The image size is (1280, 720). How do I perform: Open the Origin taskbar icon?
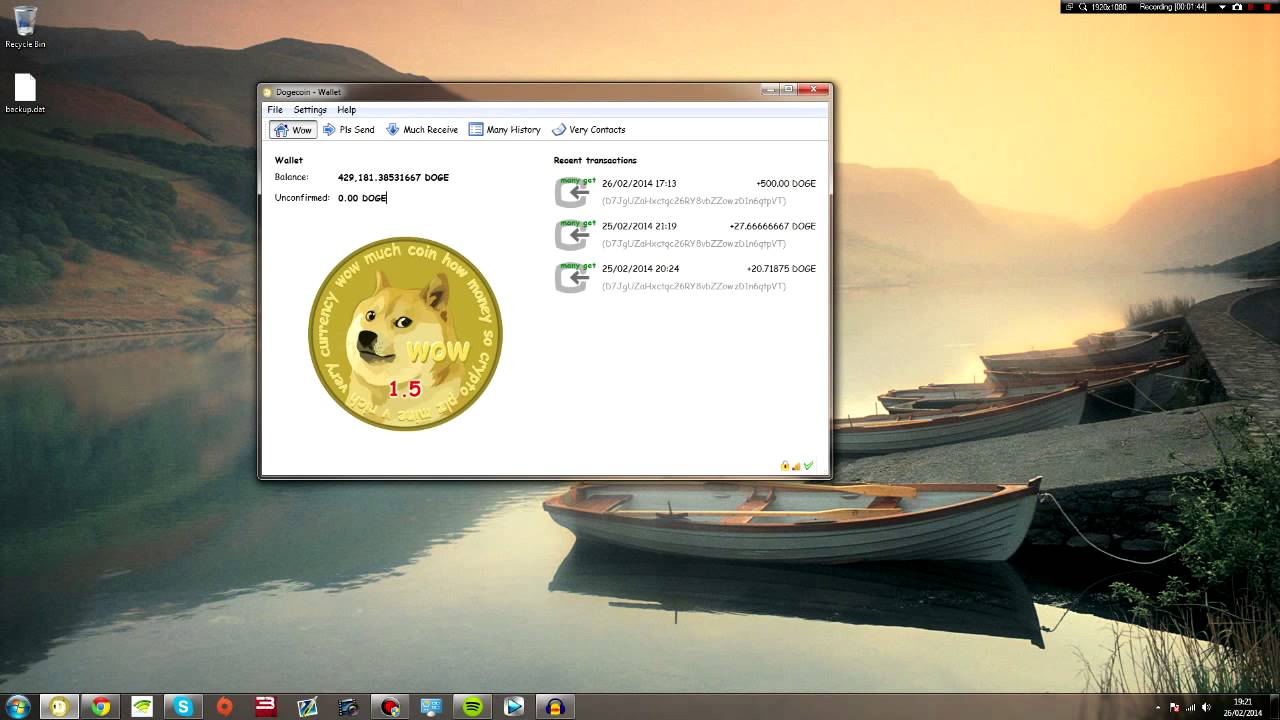point(224,706)
